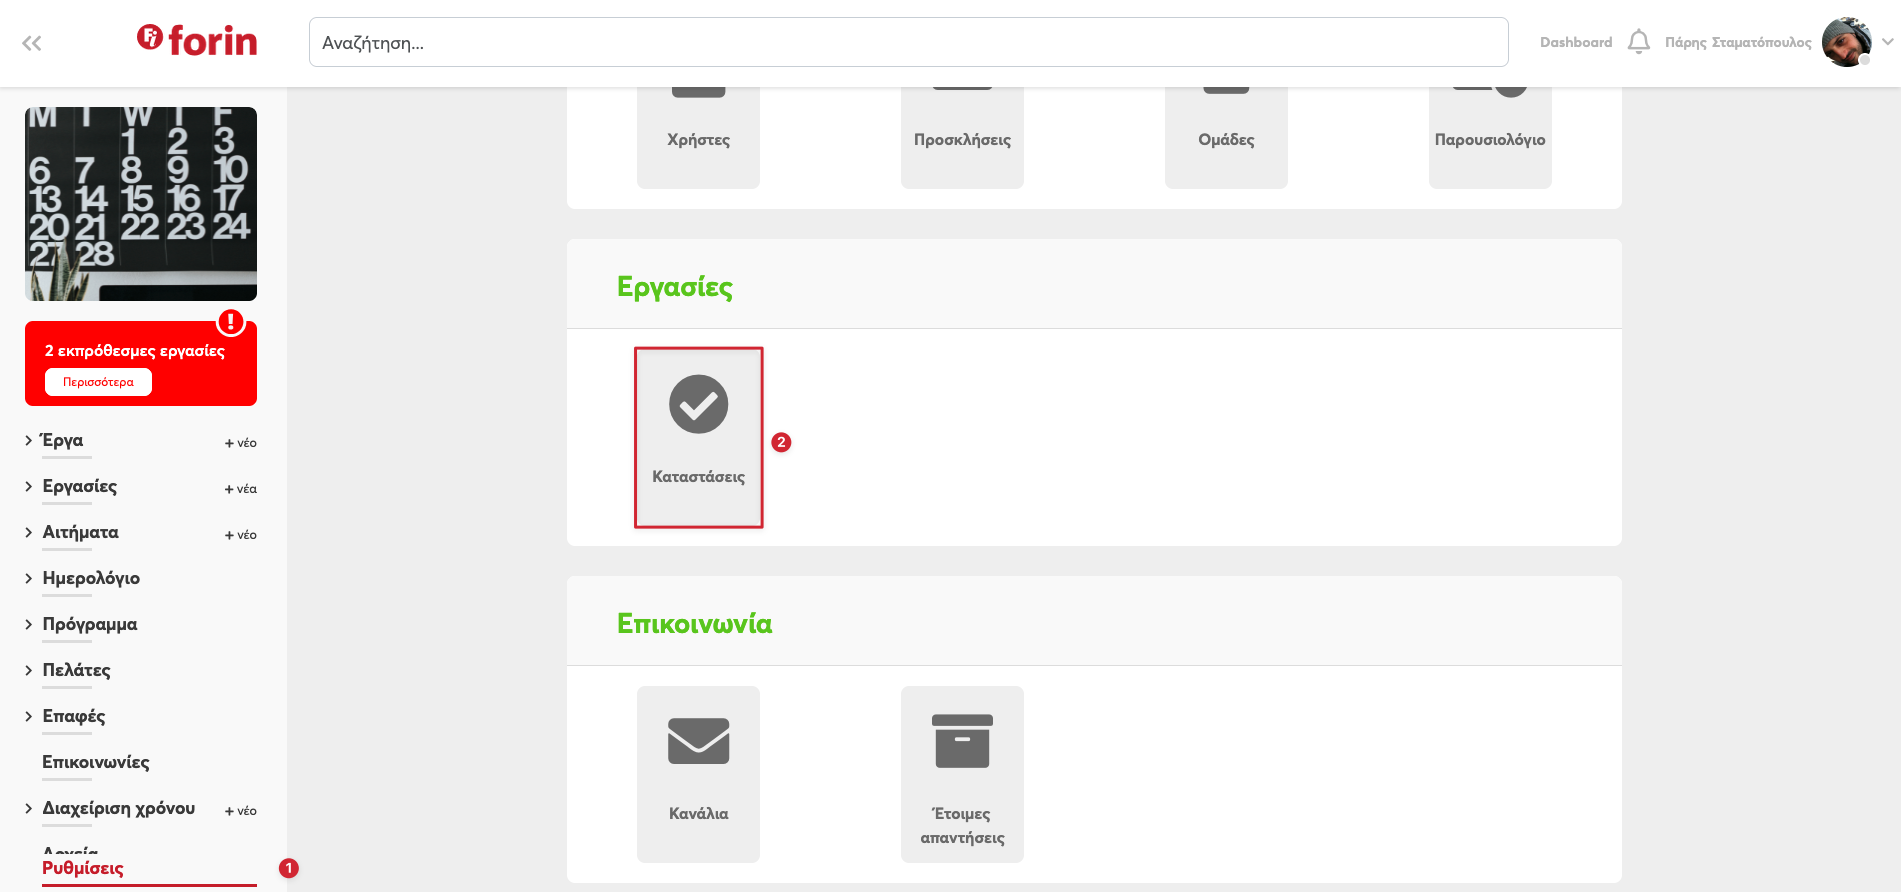Screen dimensions: 1901x892
Task: Click the overdue tasks alert icon
Action: coord(231,322)
